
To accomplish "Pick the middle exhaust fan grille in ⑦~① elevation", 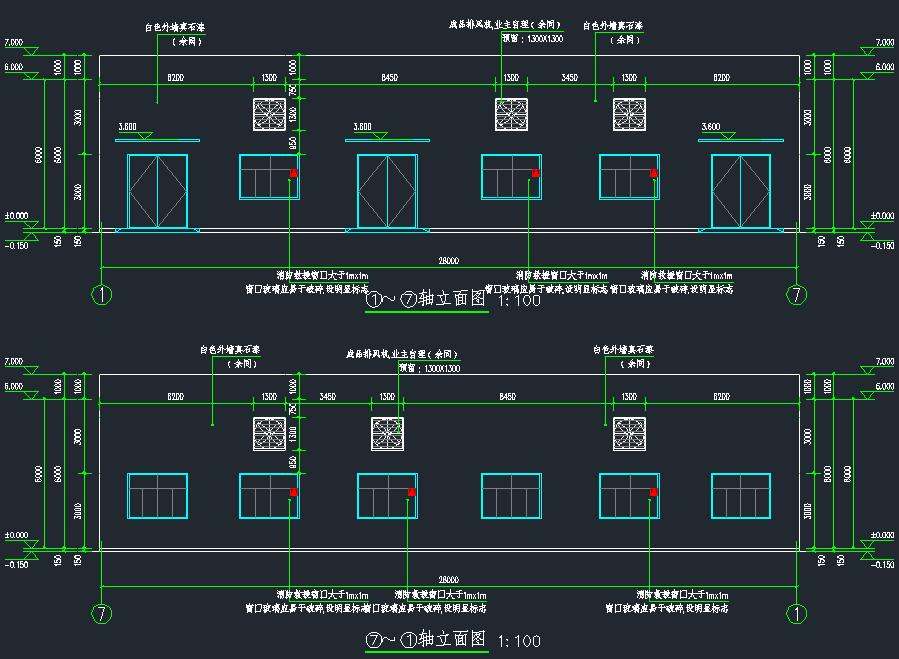I will click(x=388, y=434).
